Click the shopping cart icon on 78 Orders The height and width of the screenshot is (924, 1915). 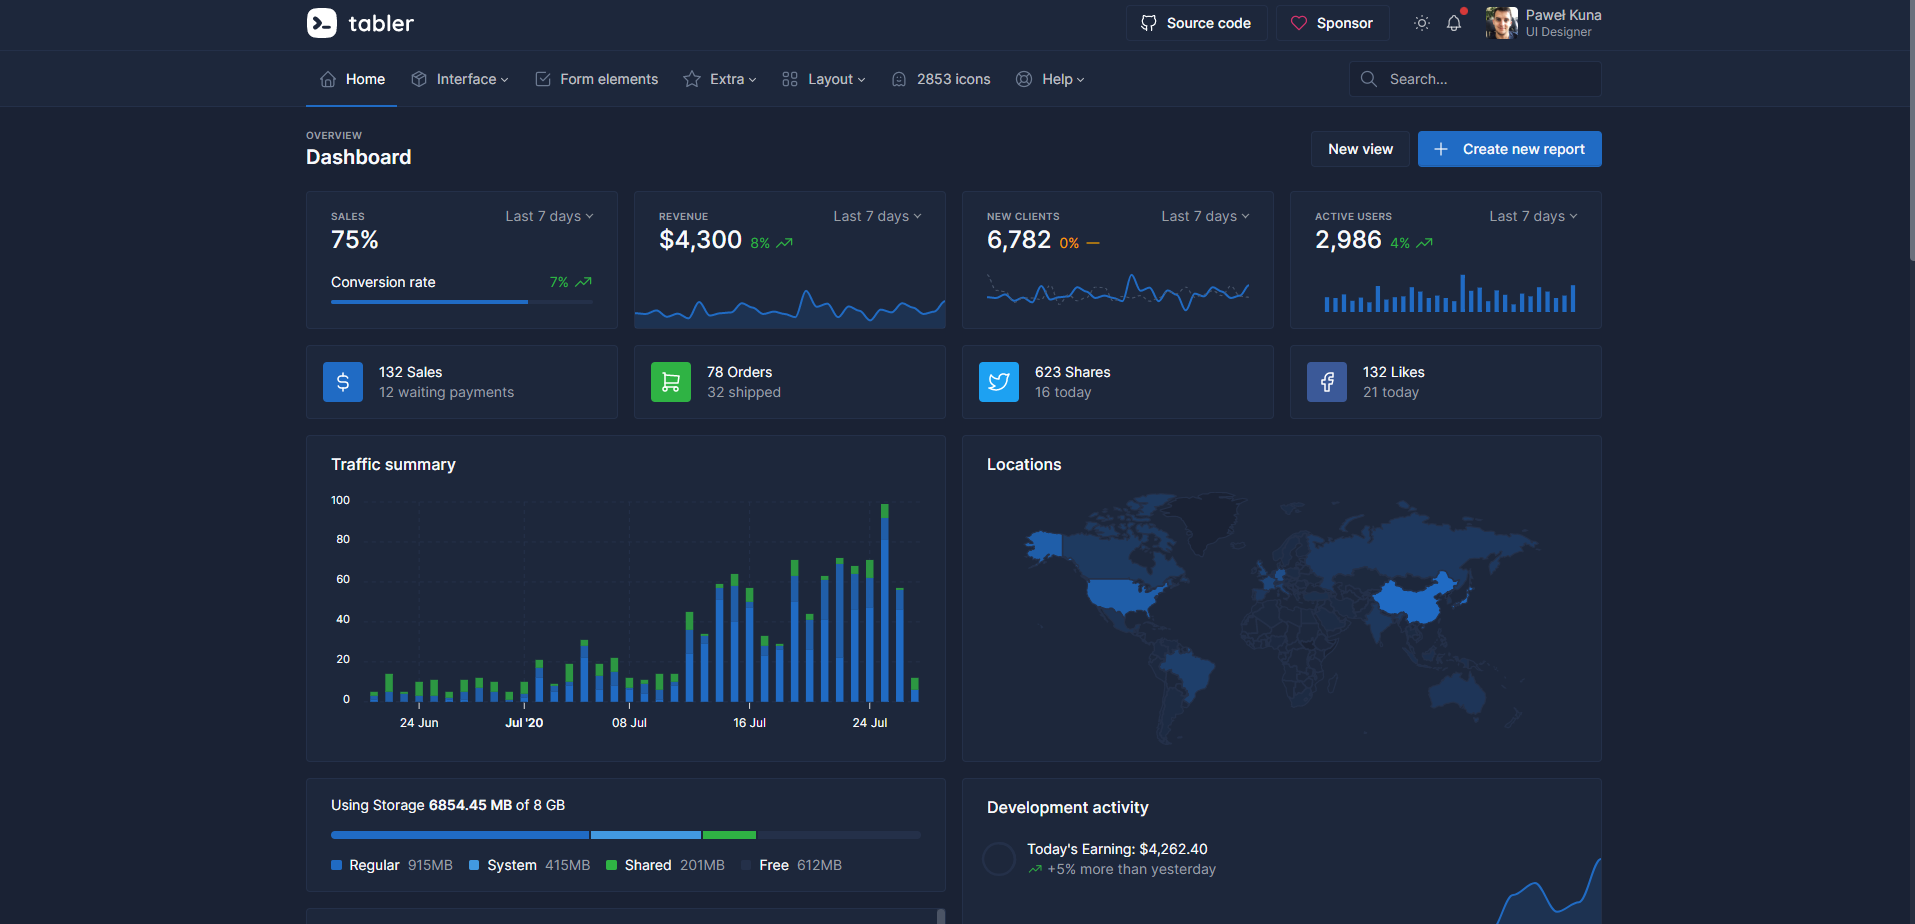click(671, 382)
